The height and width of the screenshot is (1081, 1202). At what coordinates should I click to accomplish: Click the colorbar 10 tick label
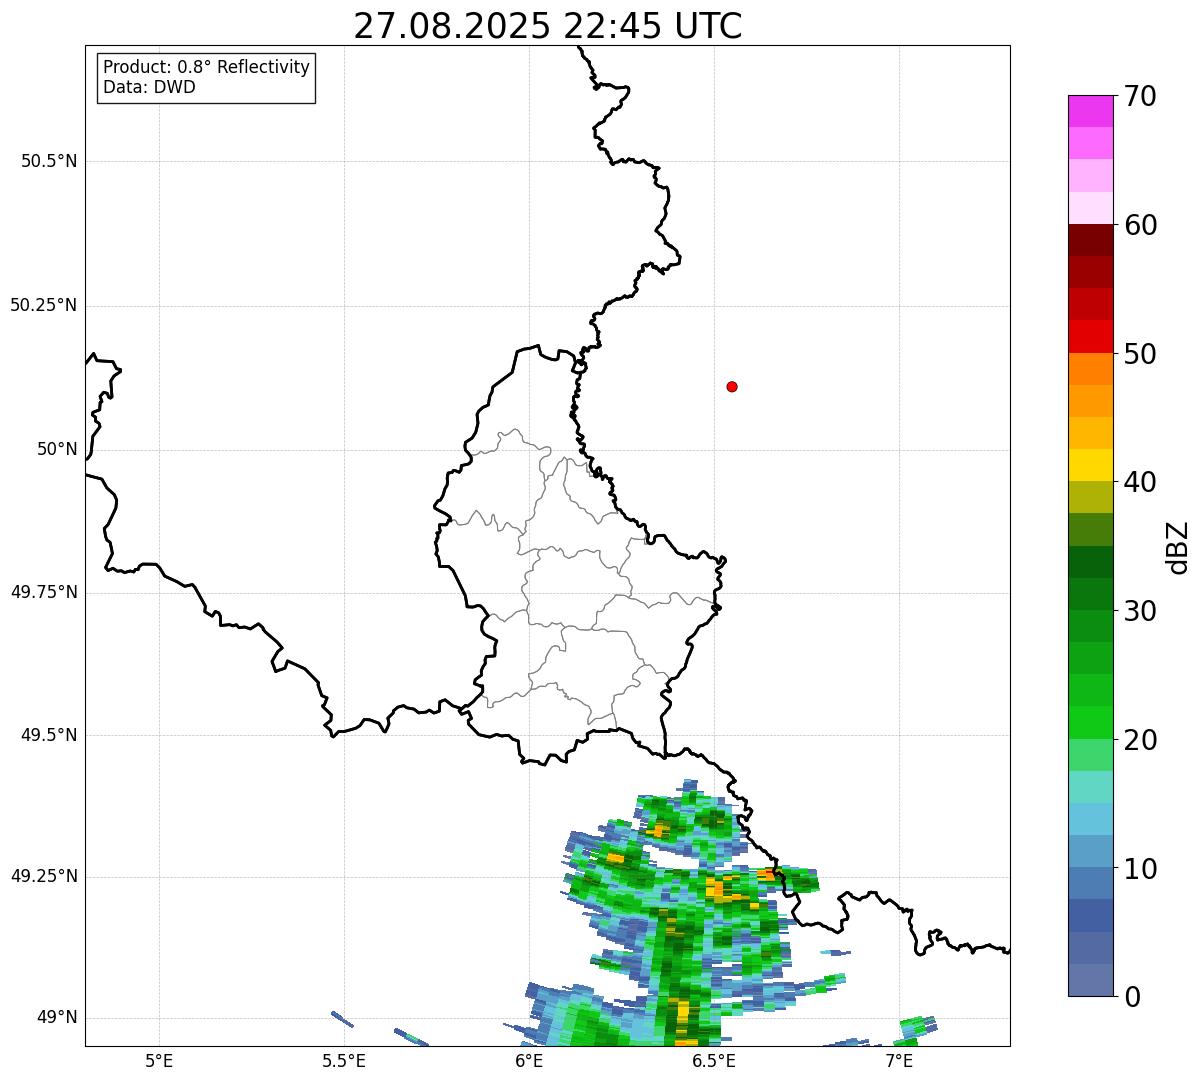1140,869
